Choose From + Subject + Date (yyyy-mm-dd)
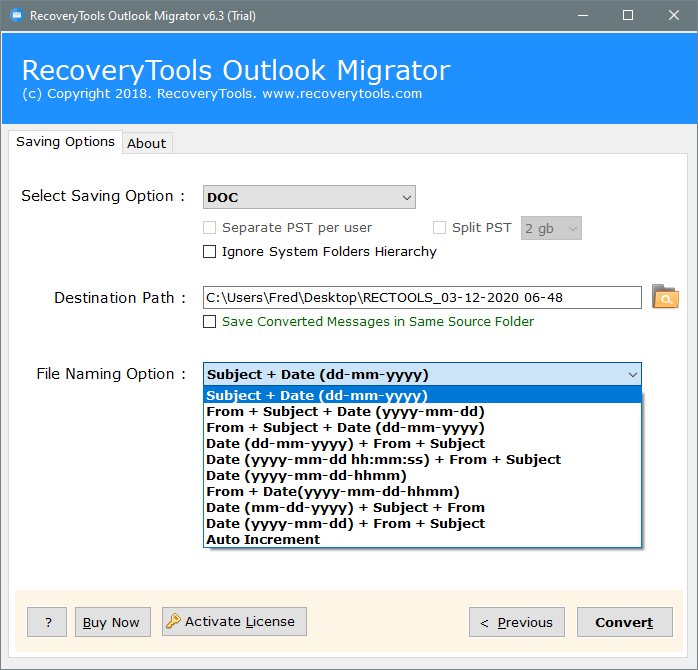The image size is (698, 670). coord(422,411)
